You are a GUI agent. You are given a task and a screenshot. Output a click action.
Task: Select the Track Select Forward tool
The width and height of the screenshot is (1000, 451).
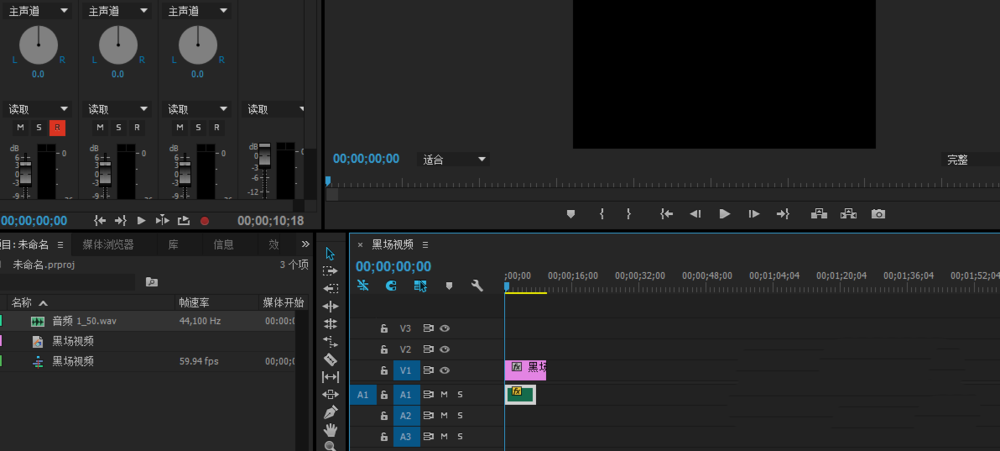330,271
